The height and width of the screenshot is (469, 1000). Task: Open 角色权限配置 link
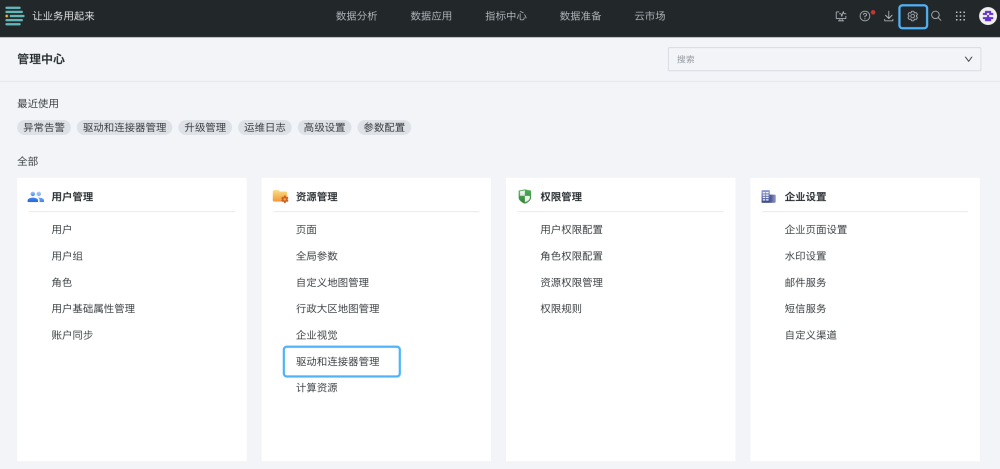click(571, 256)
